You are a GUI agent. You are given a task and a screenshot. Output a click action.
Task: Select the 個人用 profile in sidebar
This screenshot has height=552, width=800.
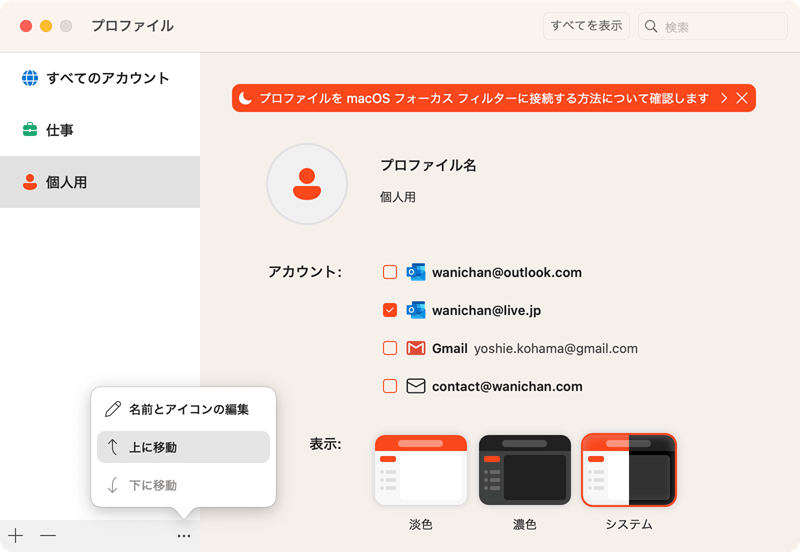pos(100,182)
